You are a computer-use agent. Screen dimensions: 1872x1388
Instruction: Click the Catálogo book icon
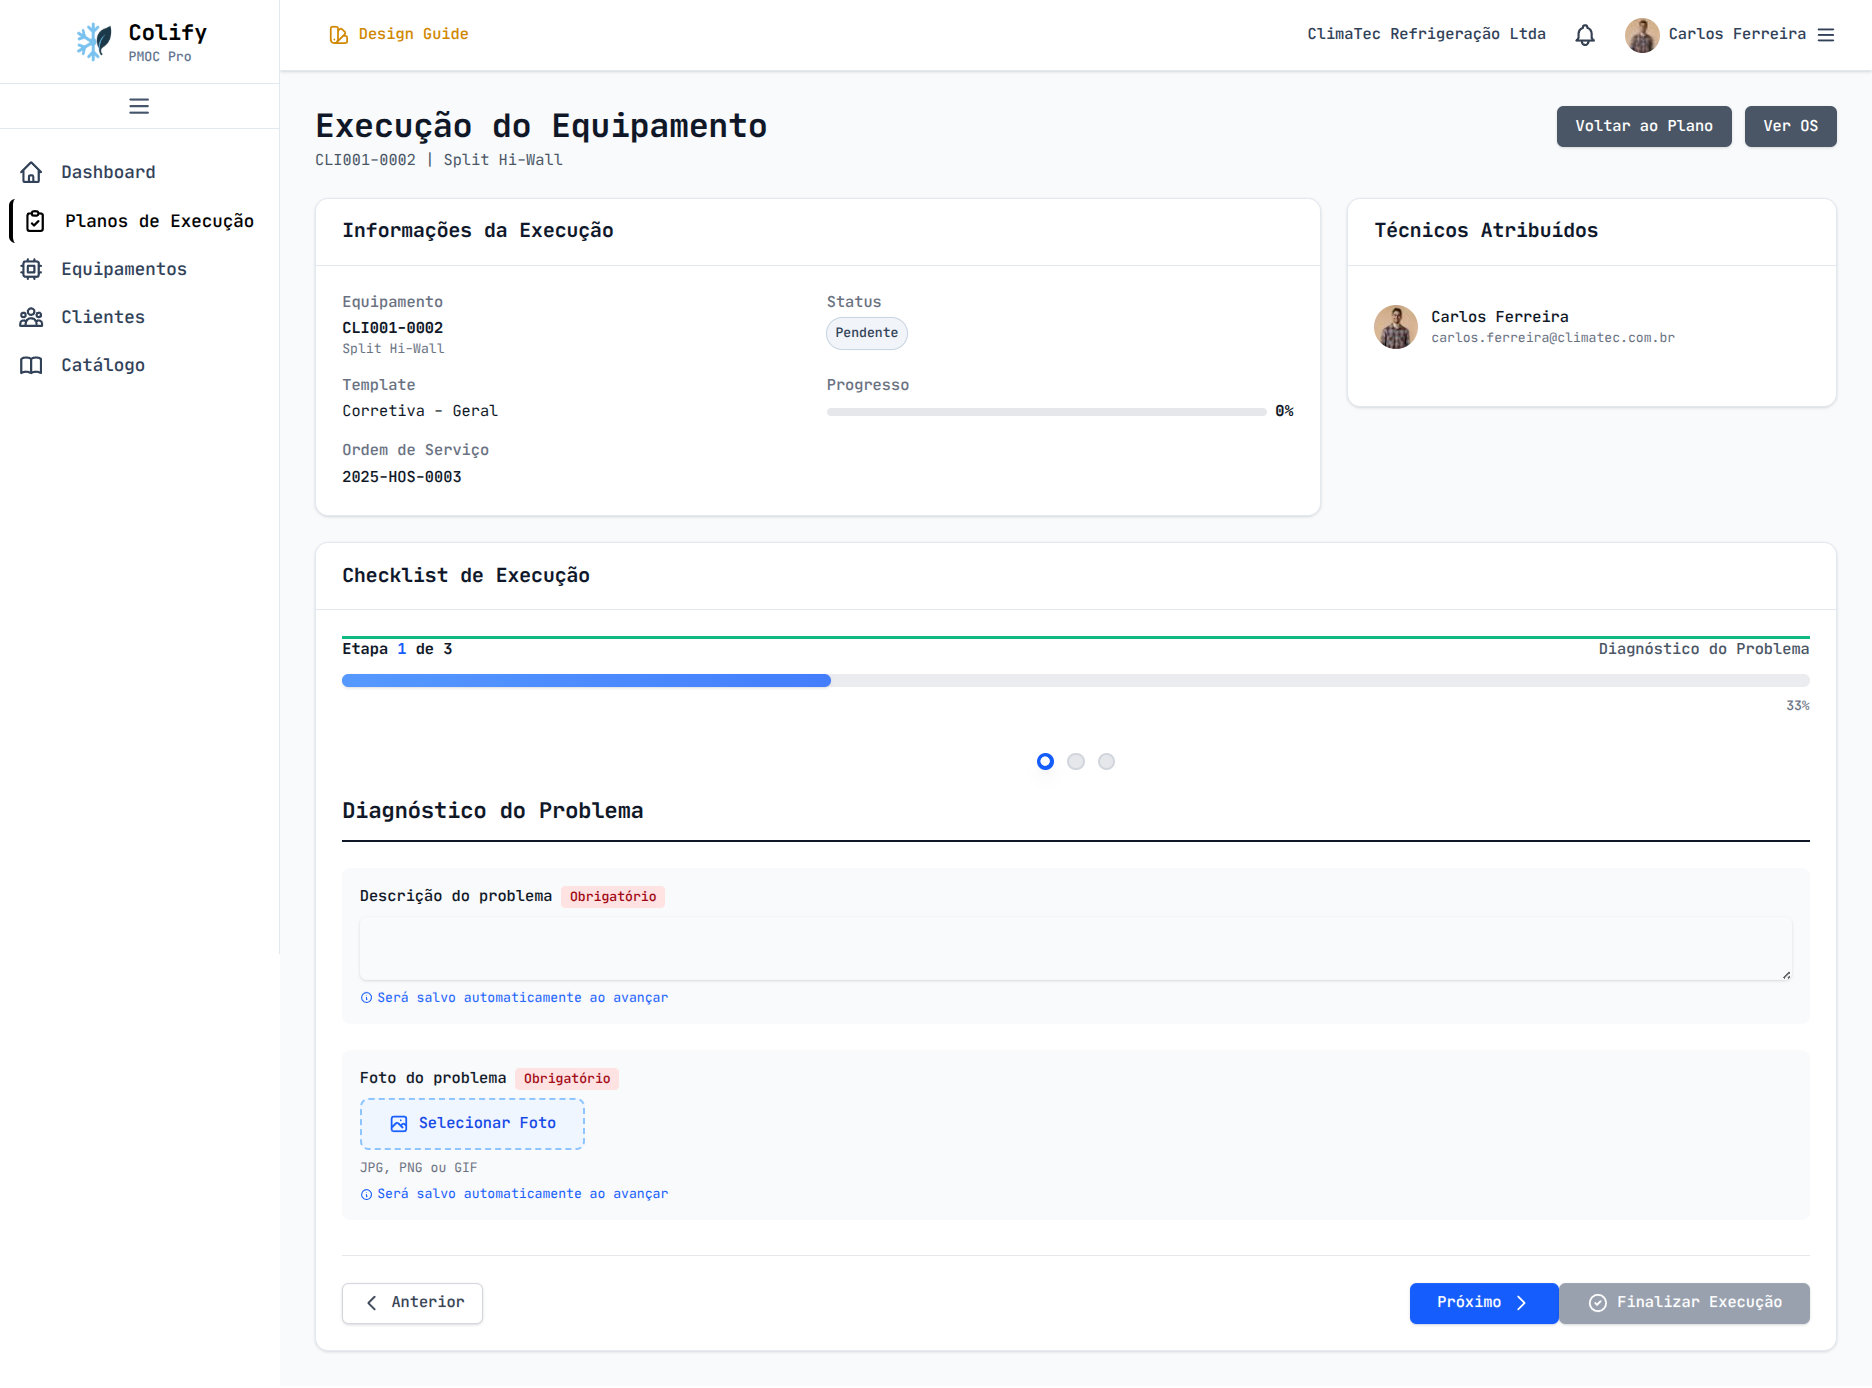pos(32,365)
